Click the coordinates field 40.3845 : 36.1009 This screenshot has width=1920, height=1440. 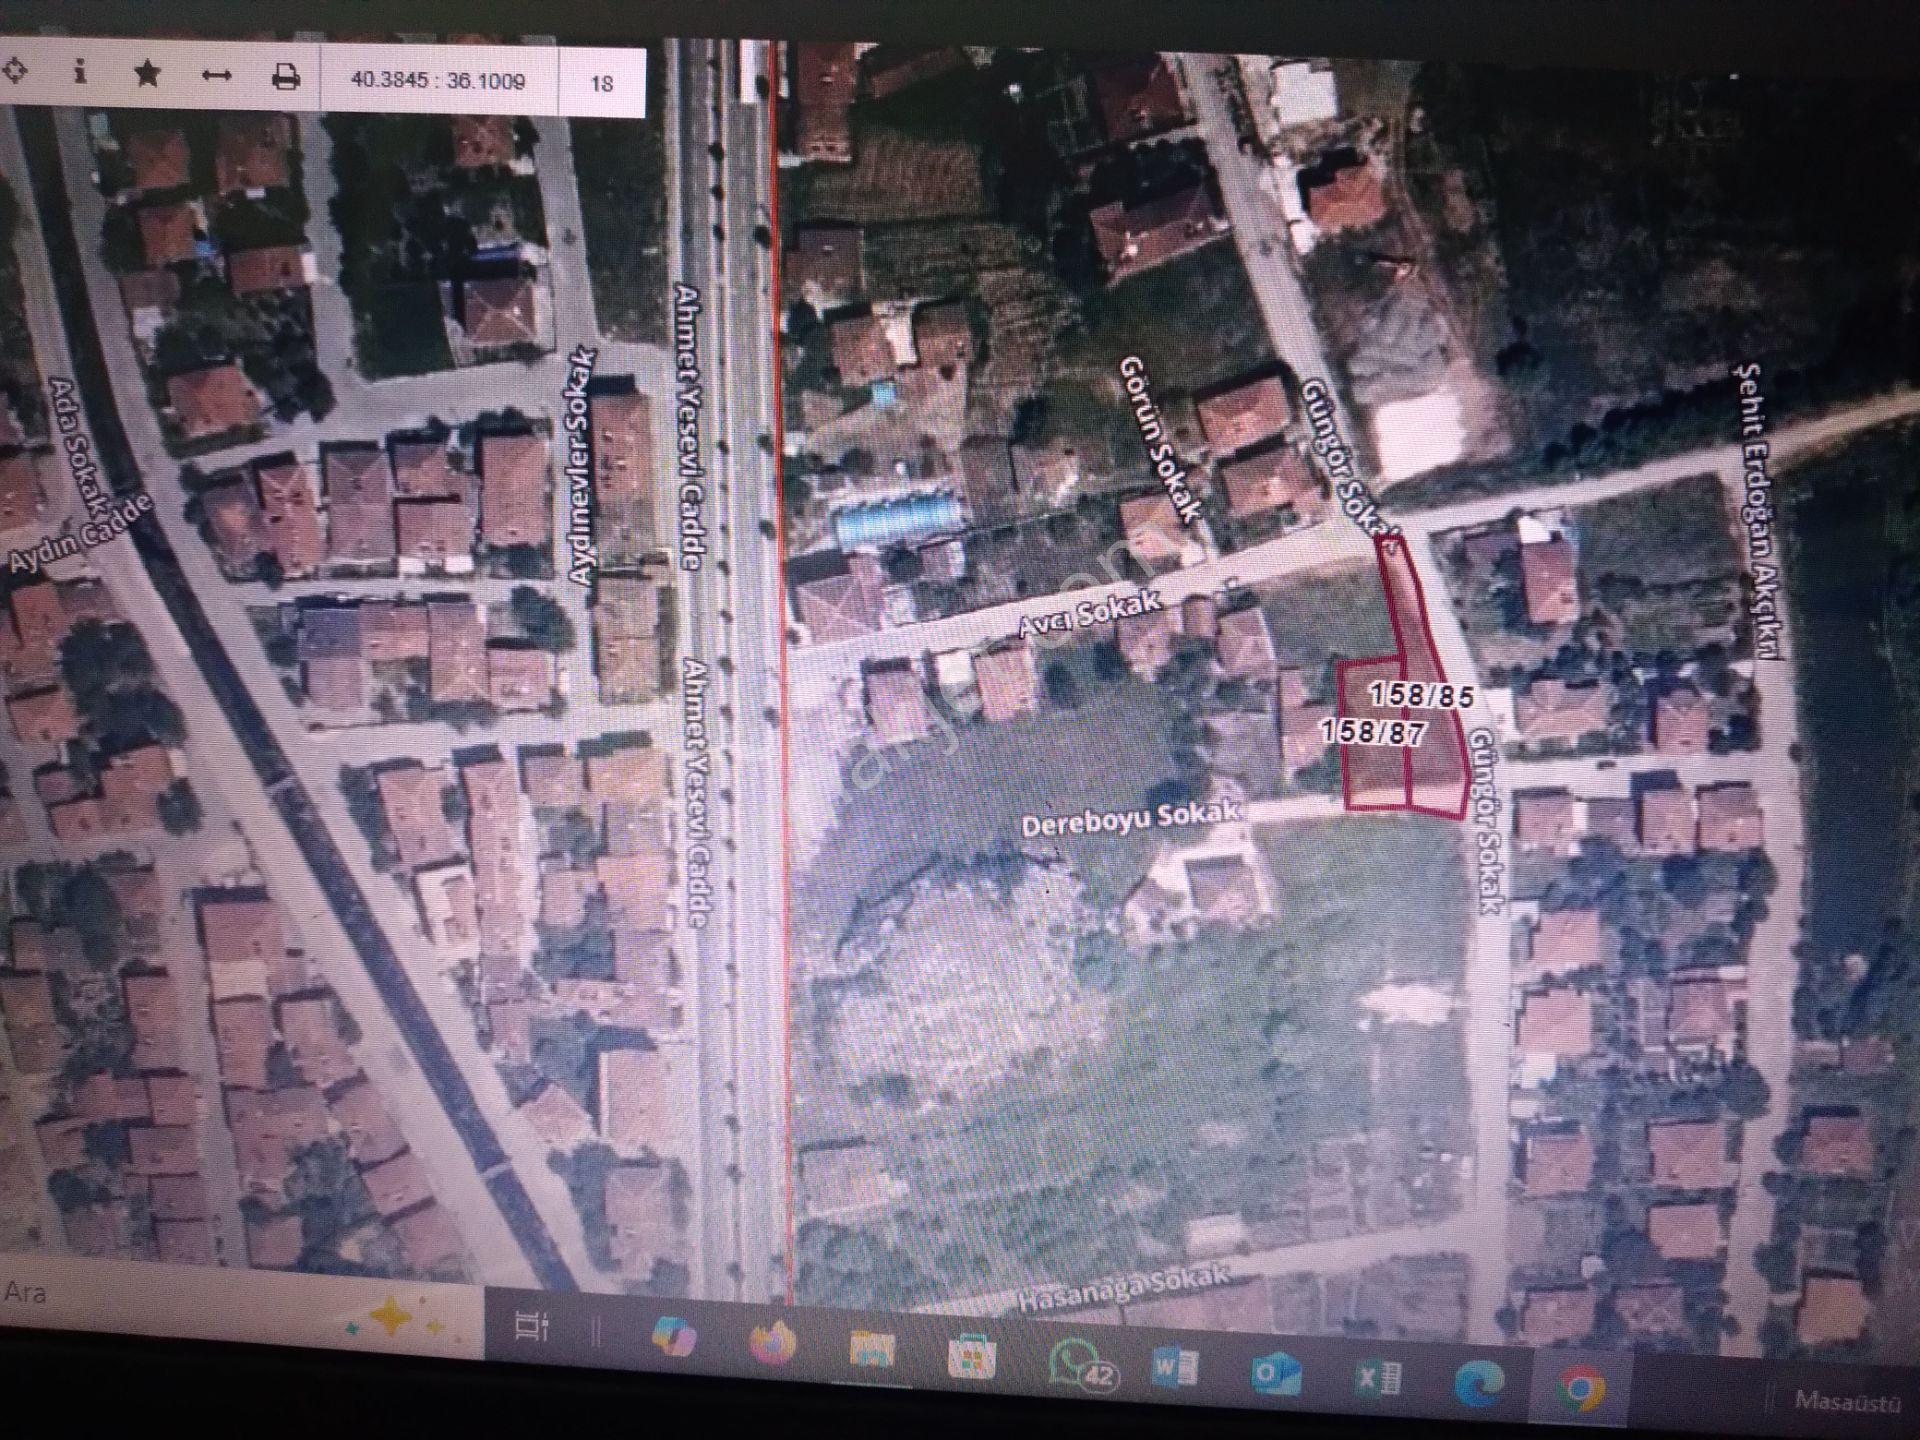[438, 80]
